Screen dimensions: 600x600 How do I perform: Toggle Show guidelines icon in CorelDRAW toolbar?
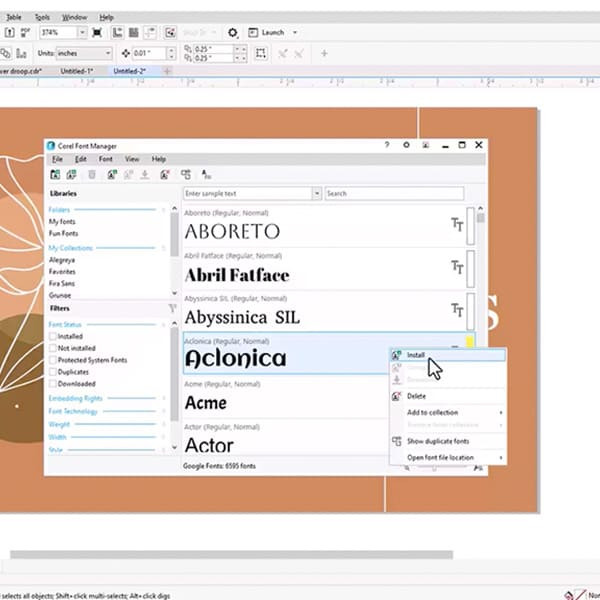(150, 33)
